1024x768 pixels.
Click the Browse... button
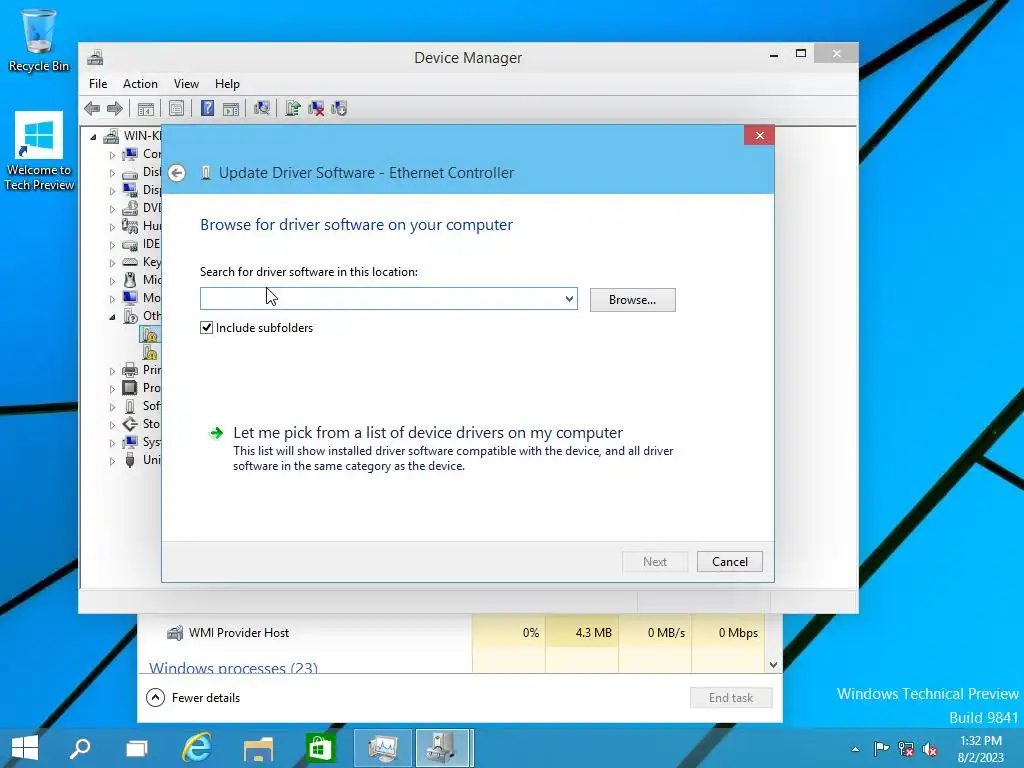click(632, 300)
